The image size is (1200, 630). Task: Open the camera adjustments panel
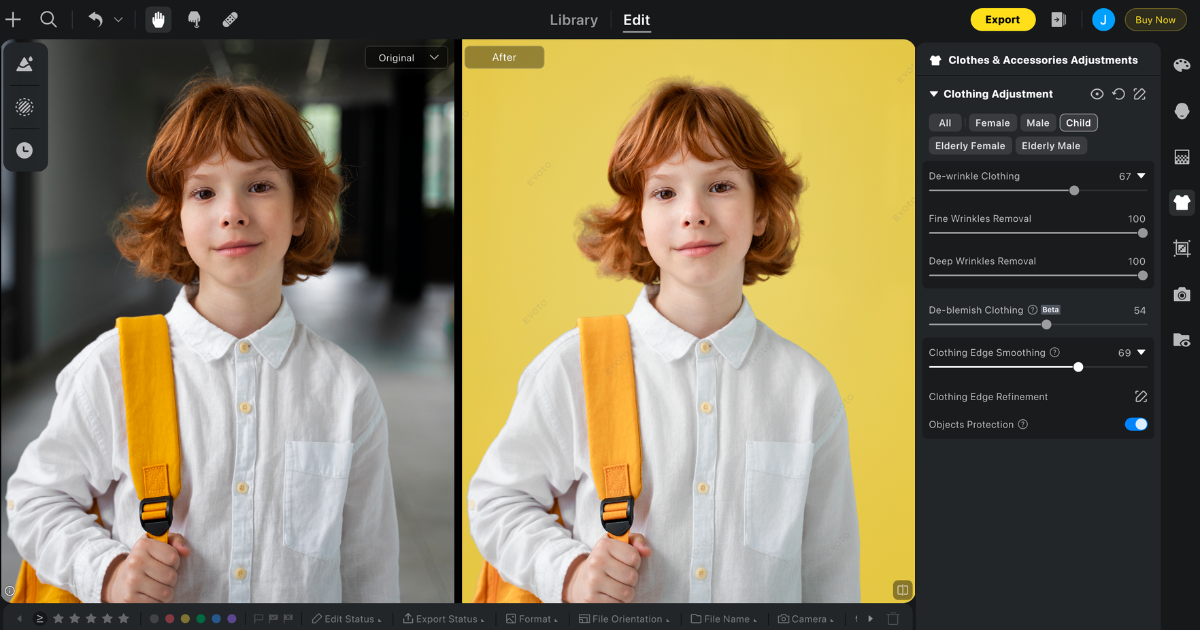[1182, 294]
